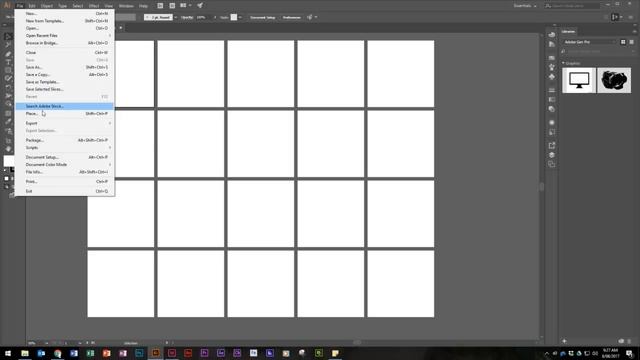Screen dimensions: 640x360
Task: Open the Color panel icon
Action: tap(552, 35)
